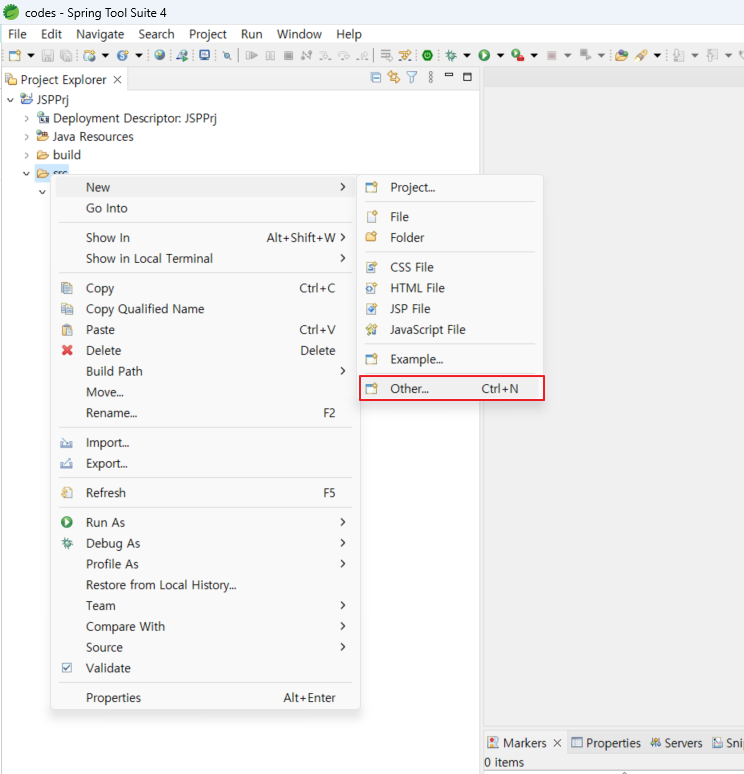Screen dimensions: 744x774
Task: Open Project Explorer View Menu dots
Action: 431,77
